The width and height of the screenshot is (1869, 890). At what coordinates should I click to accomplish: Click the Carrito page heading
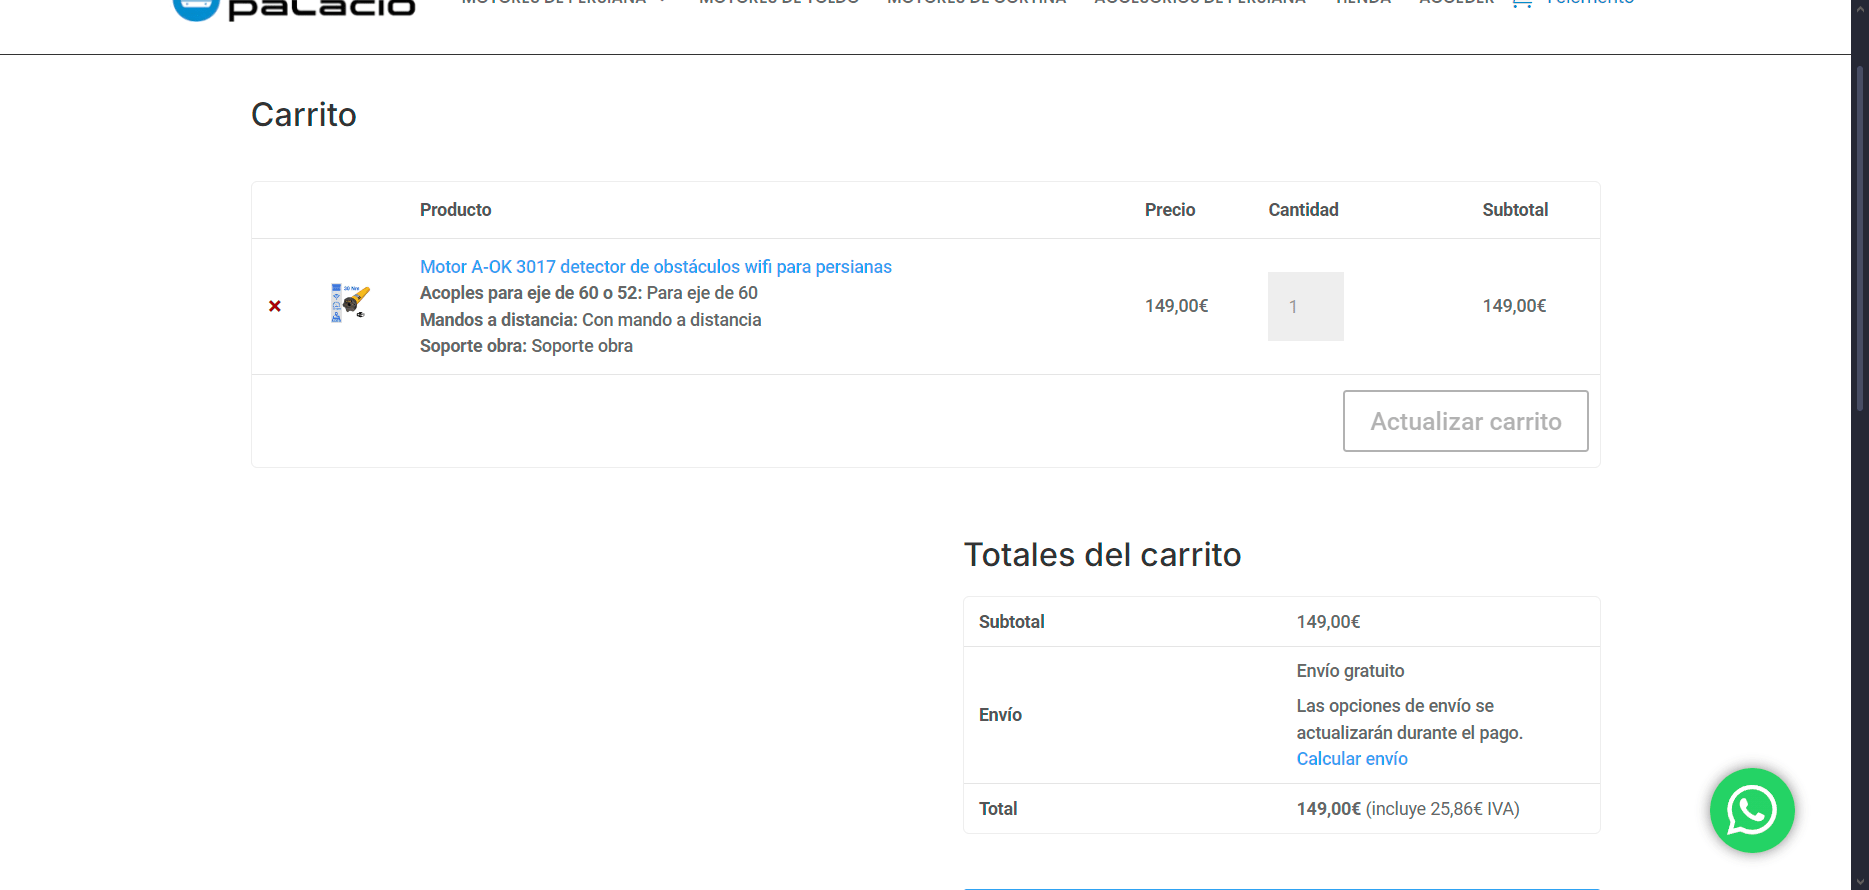point(304,115)
